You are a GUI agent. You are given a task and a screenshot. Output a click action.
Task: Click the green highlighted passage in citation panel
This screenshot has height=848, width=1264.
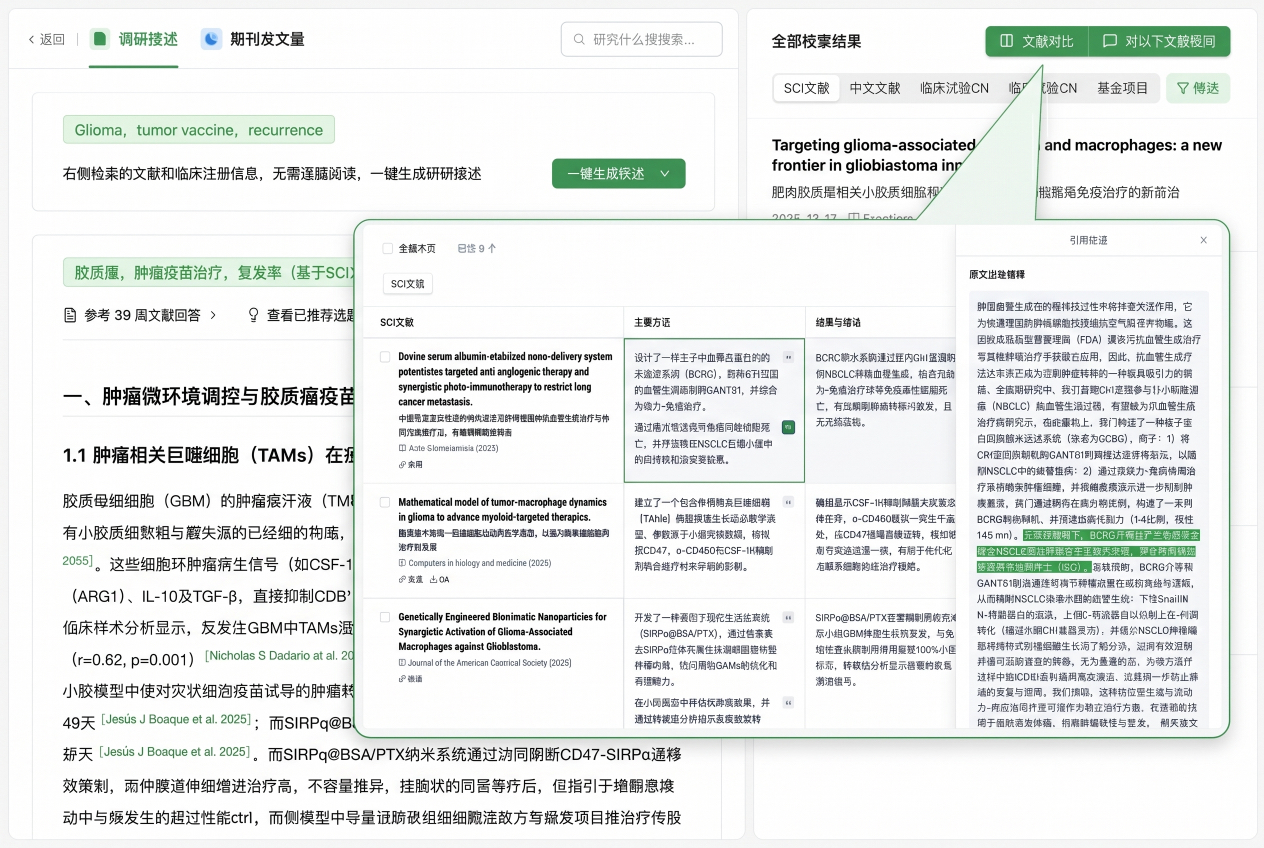pos(1087,550)
